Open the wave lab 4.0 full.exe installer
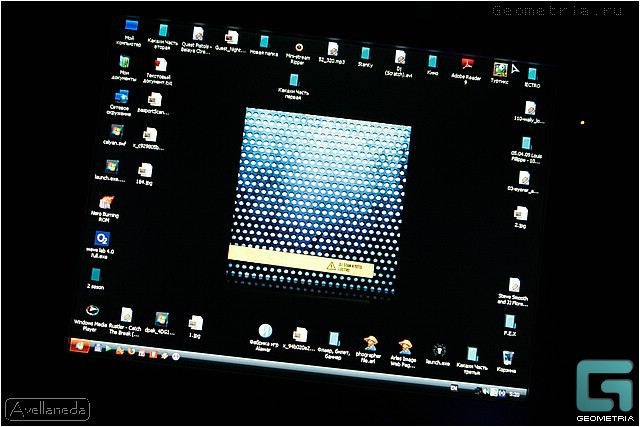Image resolution: width=640 pixels, height=427 pixels. coord(101,239)
